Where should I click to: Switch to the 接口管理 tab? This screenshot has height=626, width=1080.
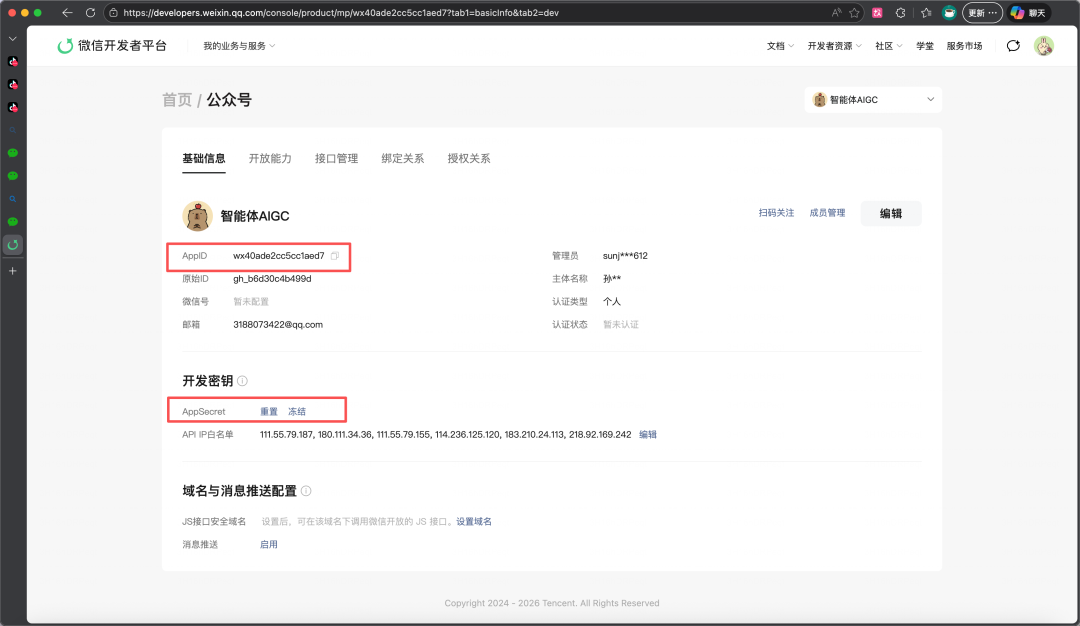(x=336, y=158)
